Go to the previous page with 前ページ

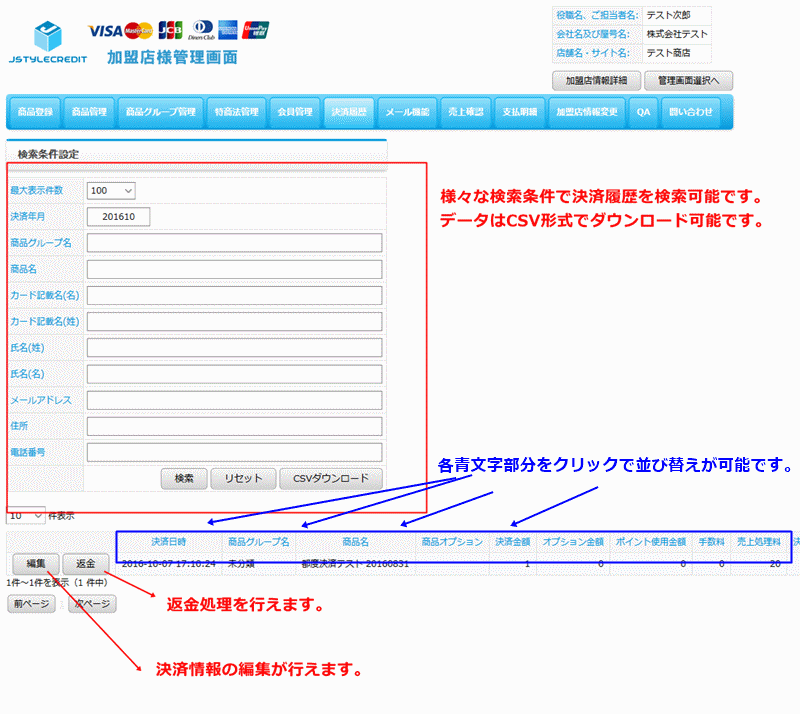(x=32, y=604)
